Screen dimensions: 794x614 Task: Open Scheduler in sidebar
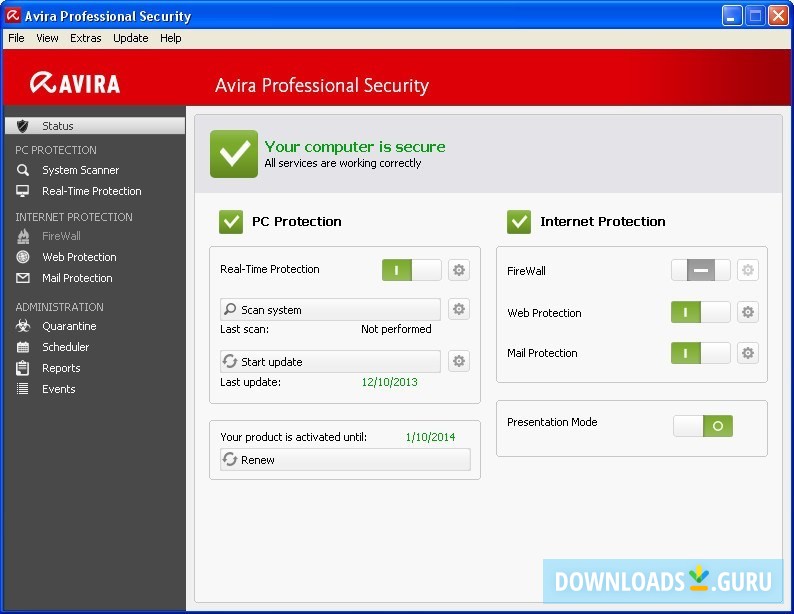click(66, 347)
